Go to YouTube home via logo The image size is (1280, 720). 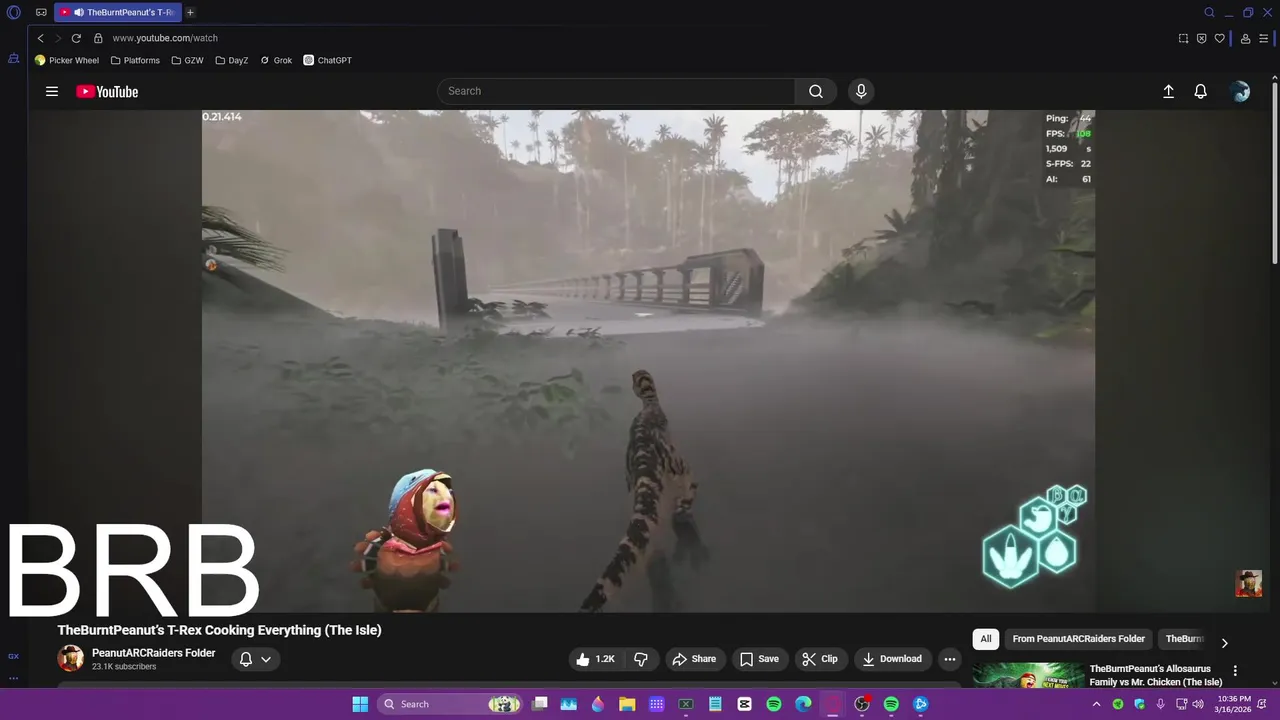[107, 92]
